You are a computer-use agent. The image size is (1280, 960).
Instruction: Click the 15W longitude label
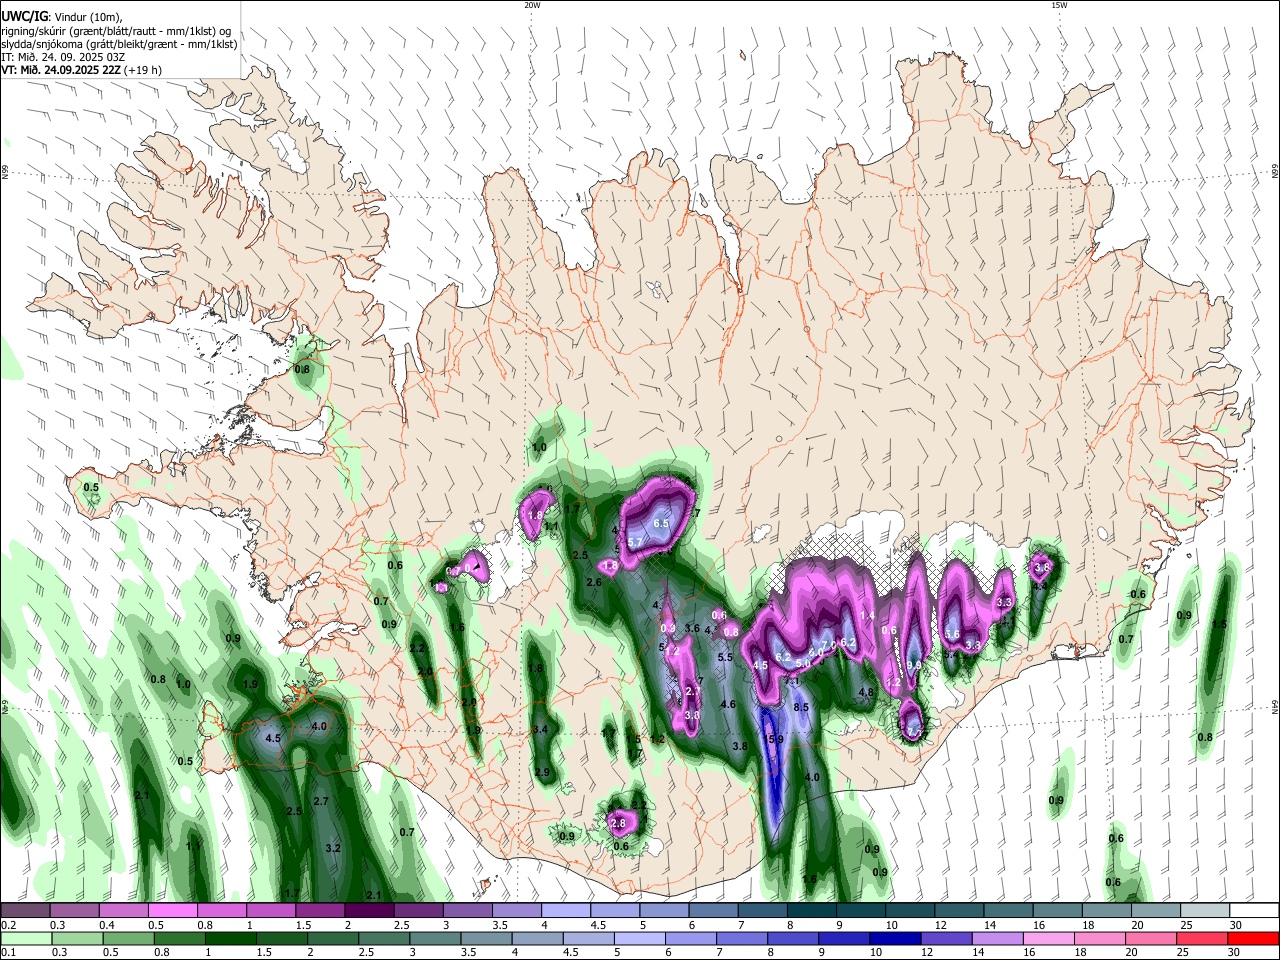1058,5
